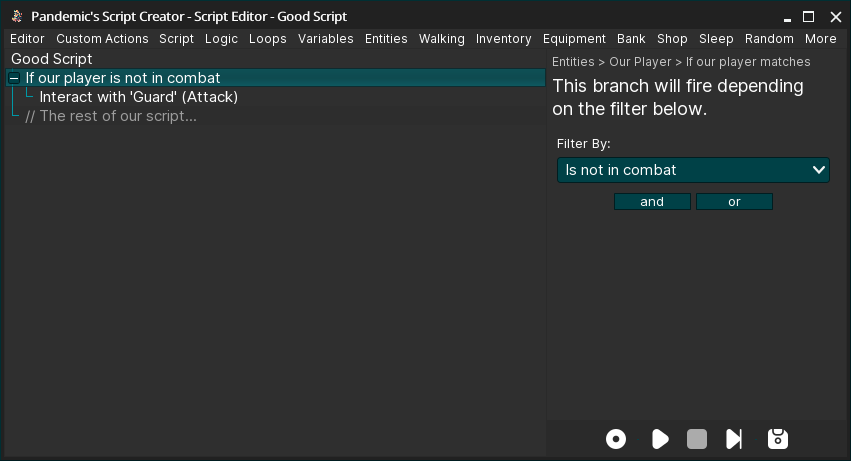Open the Bank menu
This screenshot has width=851, height=461.
tap(631, 39)
